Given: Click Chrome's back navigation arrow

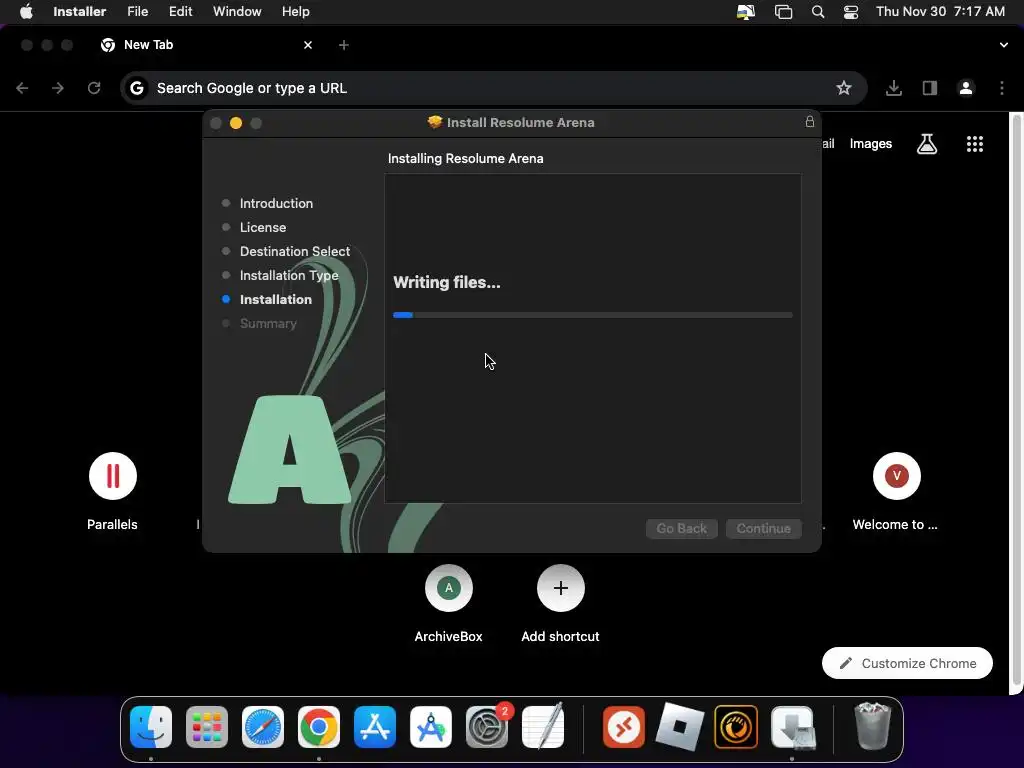Looking at the screenshot, I should pyautogui.click(x=22, y=88).
